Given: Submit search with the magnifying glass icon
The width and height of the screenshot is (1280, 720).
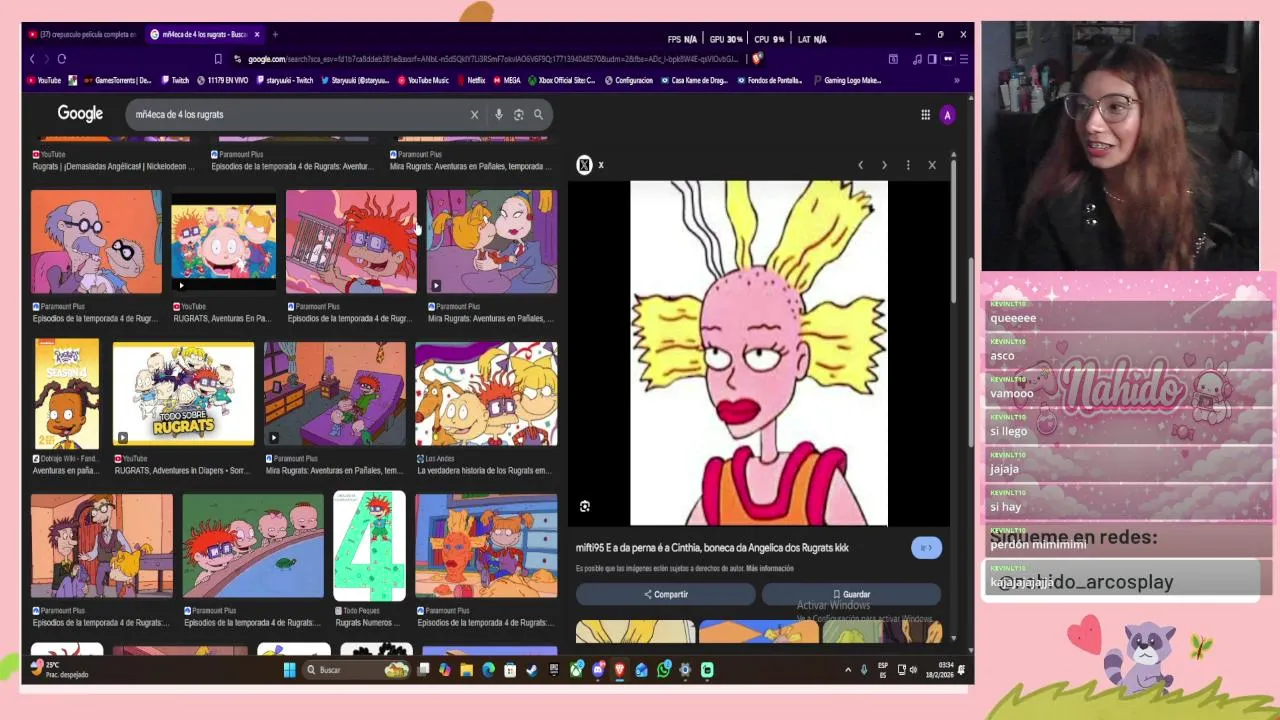Looking at the screenshot, I should (538, 115).
